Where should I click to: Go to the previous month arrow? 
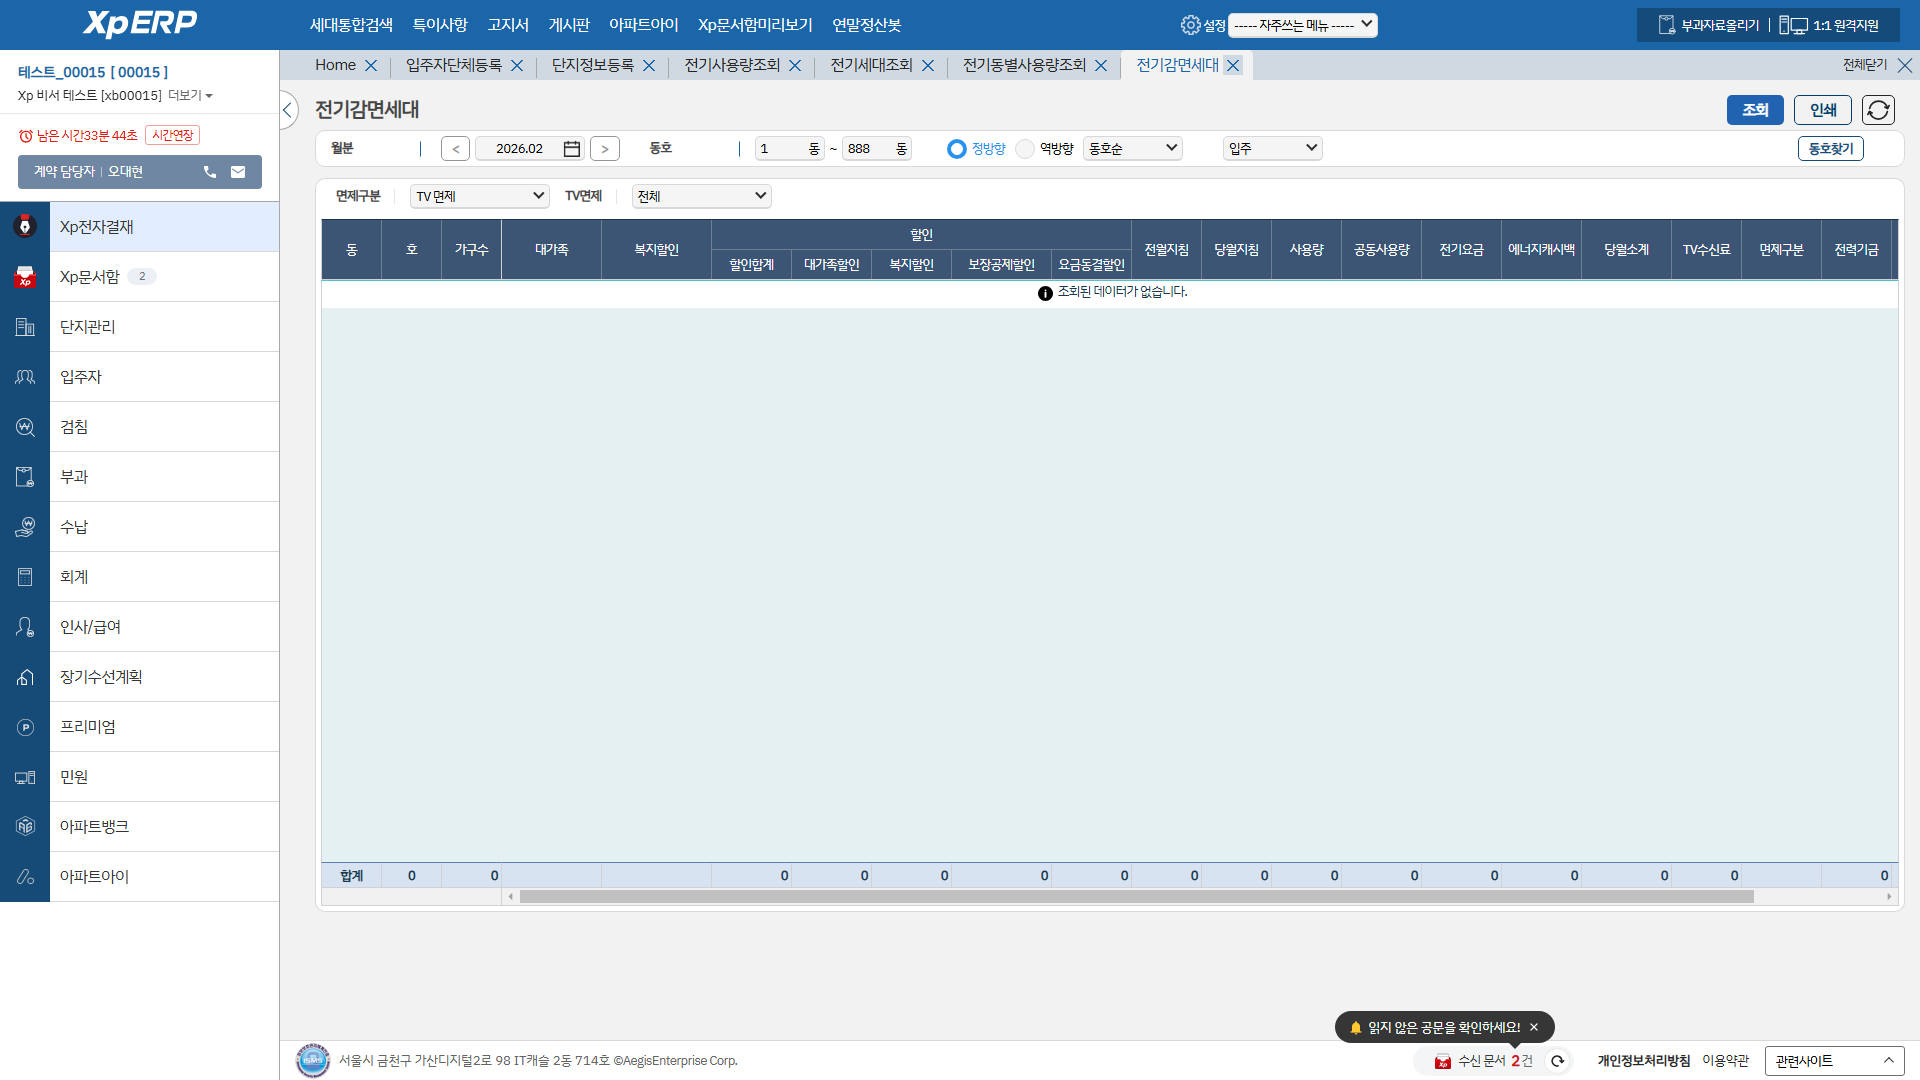455,149
